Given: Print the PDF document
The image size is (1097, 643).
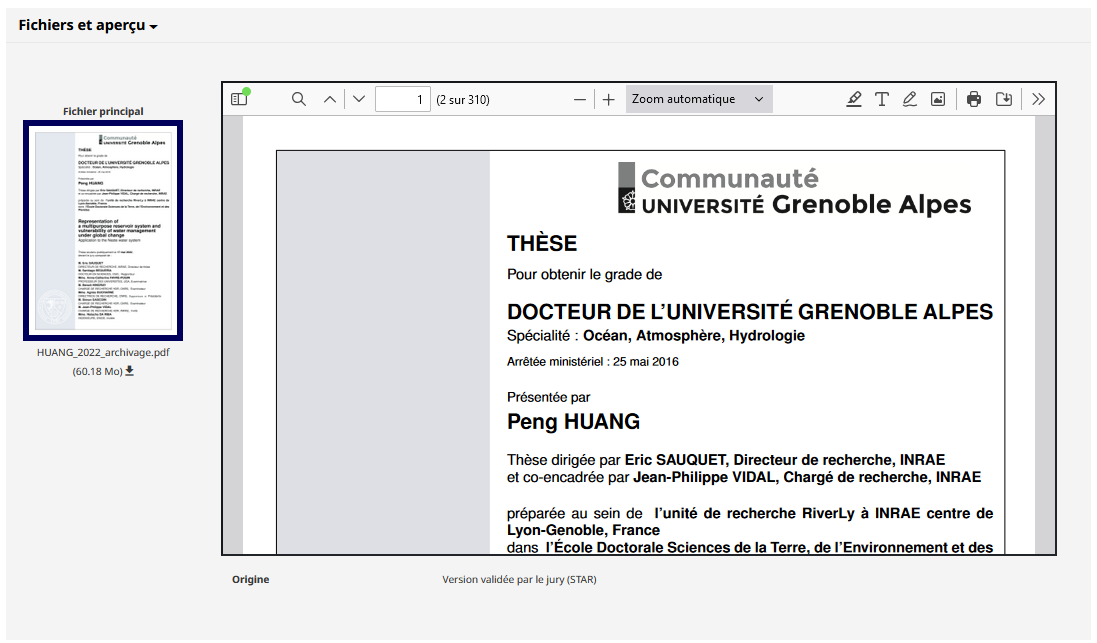Looking at the screenshot, I should point(974,99).
